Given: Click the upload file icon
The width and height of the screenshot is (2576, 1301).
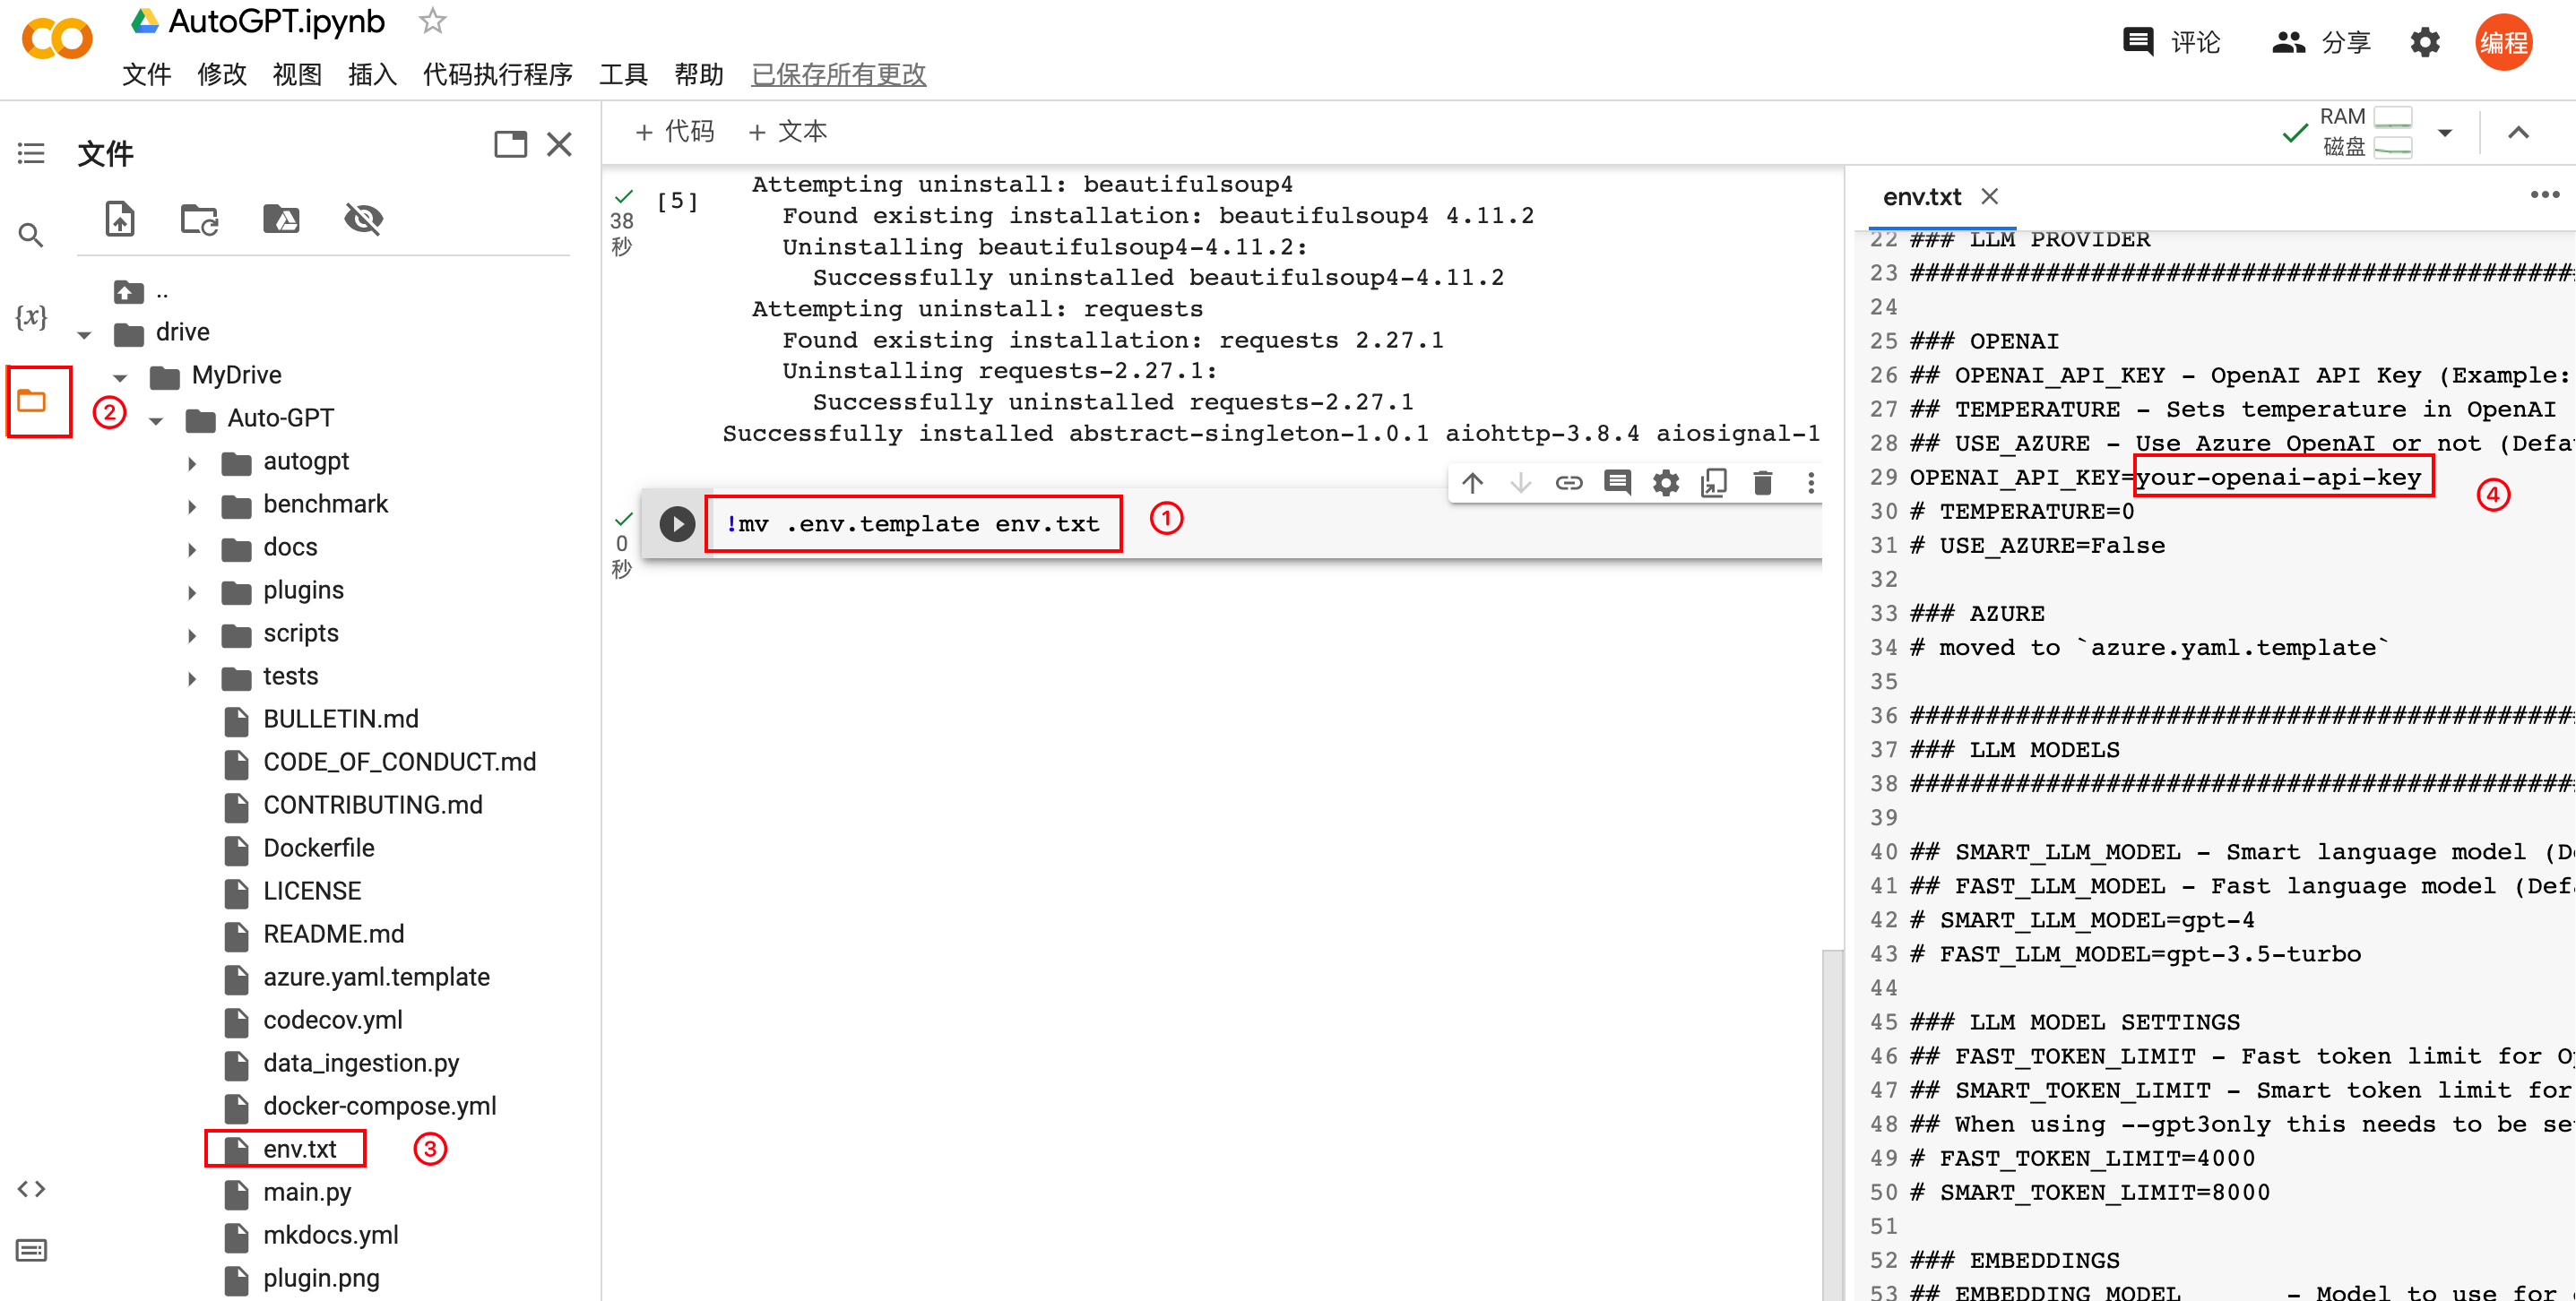Looking at the screenshot, I should 120,218.
